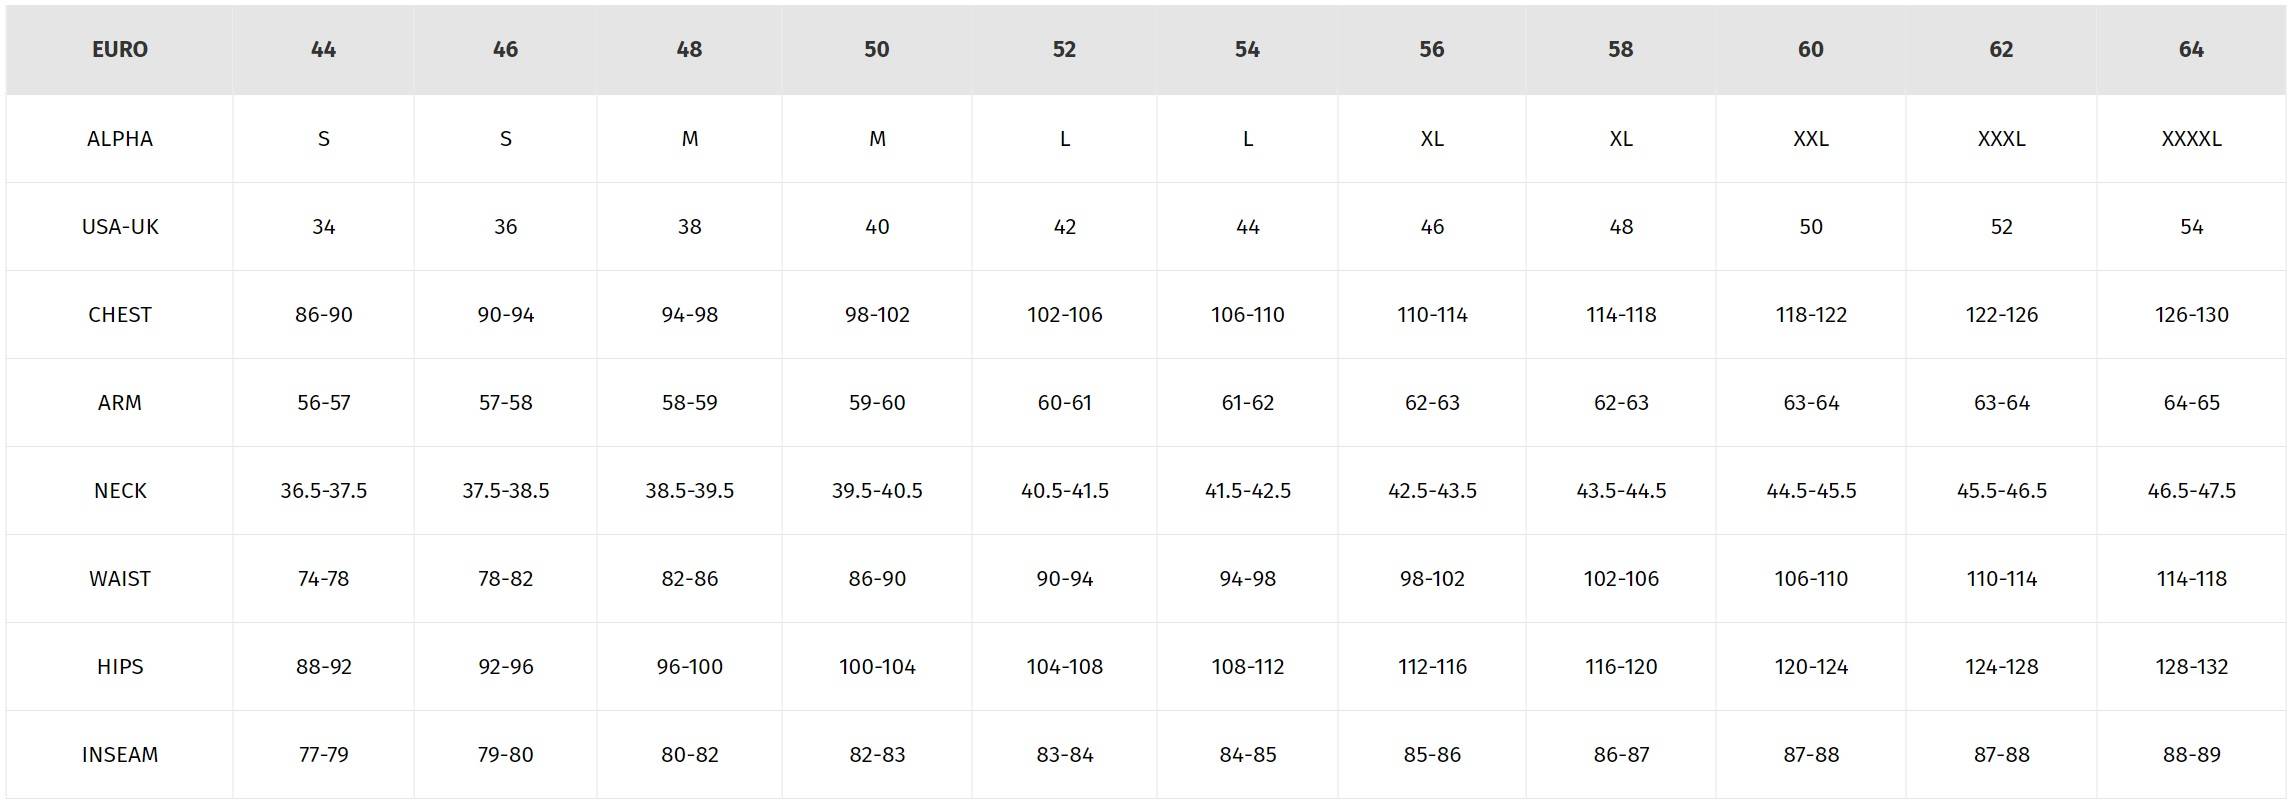The height and width of the screenshot is (806, 2293).
Task: Click the EURO header cell
Action: click(x=119, y=50)
